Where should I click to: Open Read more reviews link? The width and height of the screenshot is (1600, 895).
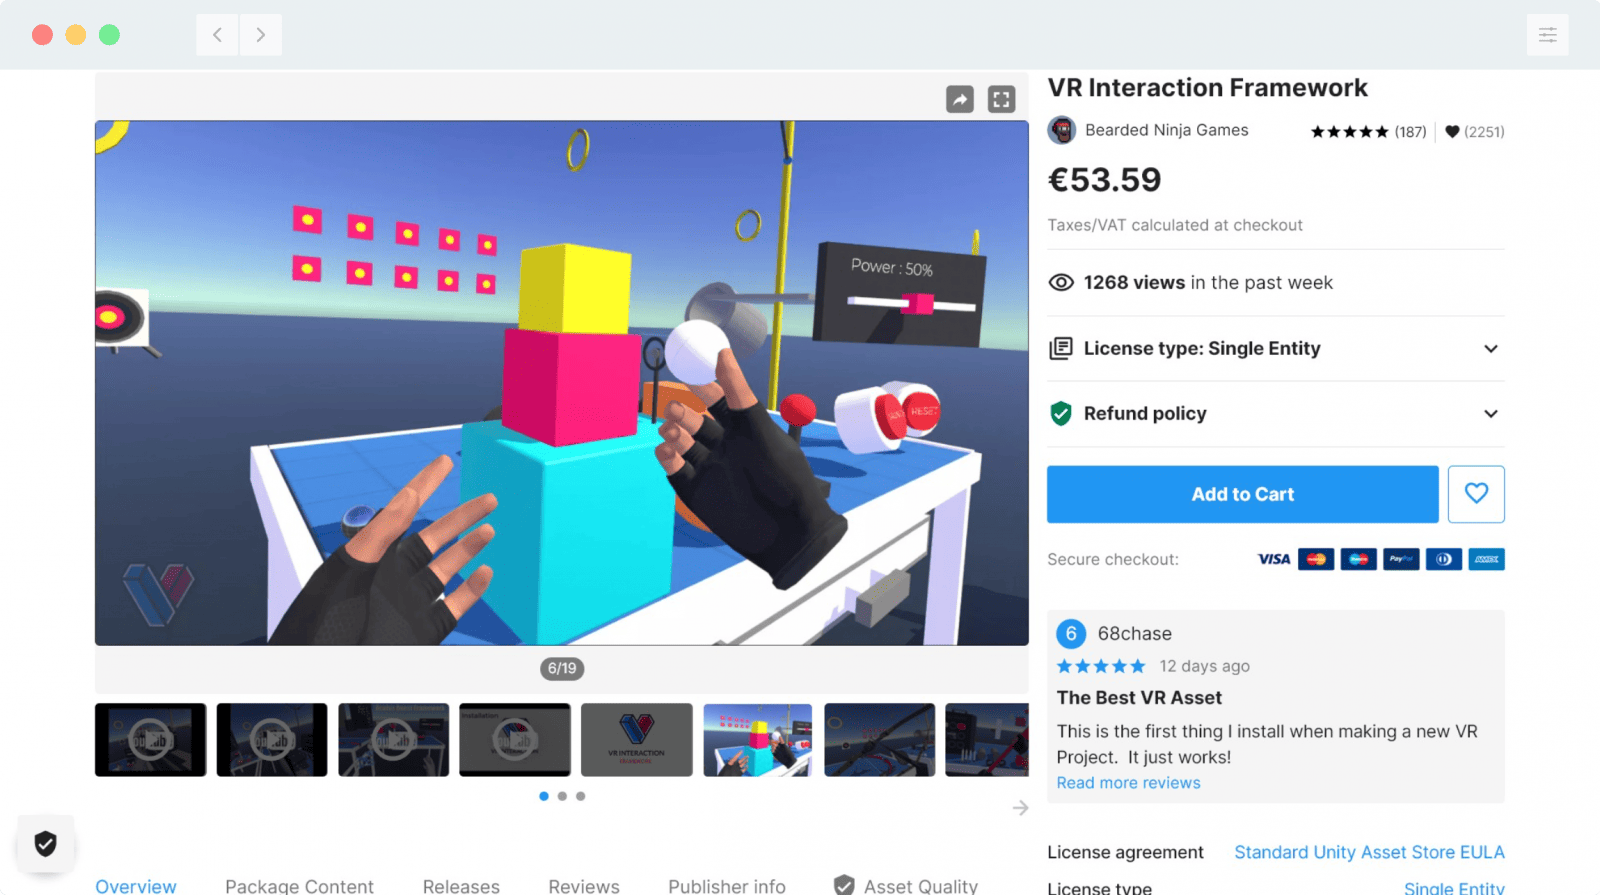1128,783
